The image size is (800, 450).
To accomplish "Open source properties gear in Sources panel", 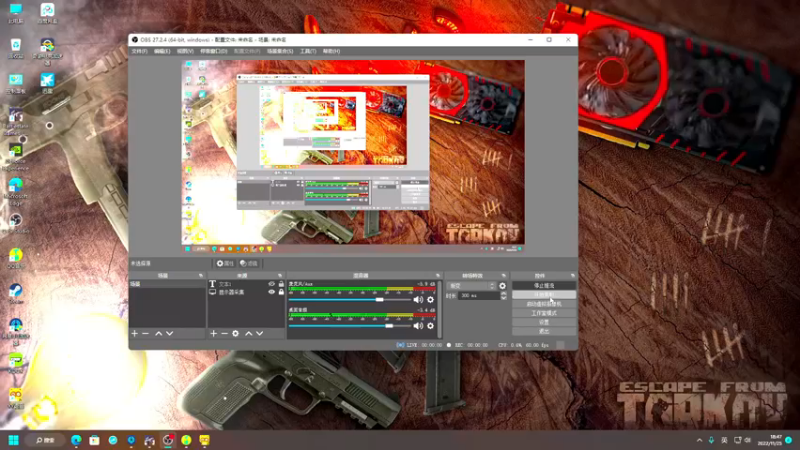I will coord(235,333).
